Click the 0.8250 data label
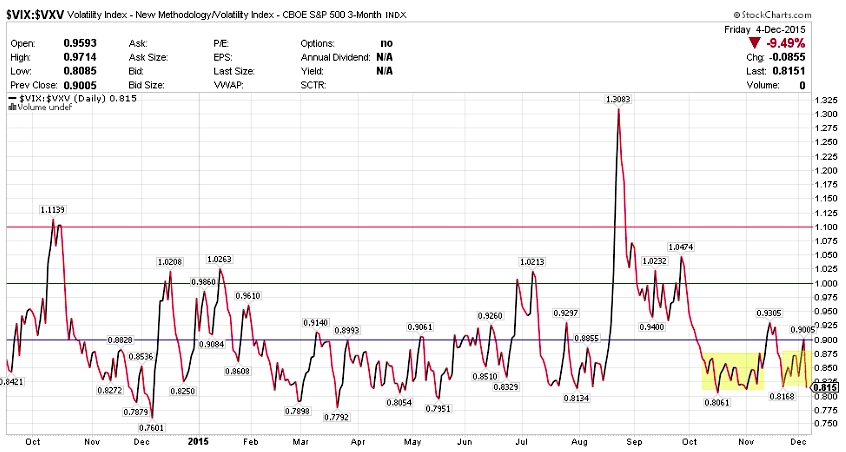The image size is (846, 452). (x=182, y=391)
